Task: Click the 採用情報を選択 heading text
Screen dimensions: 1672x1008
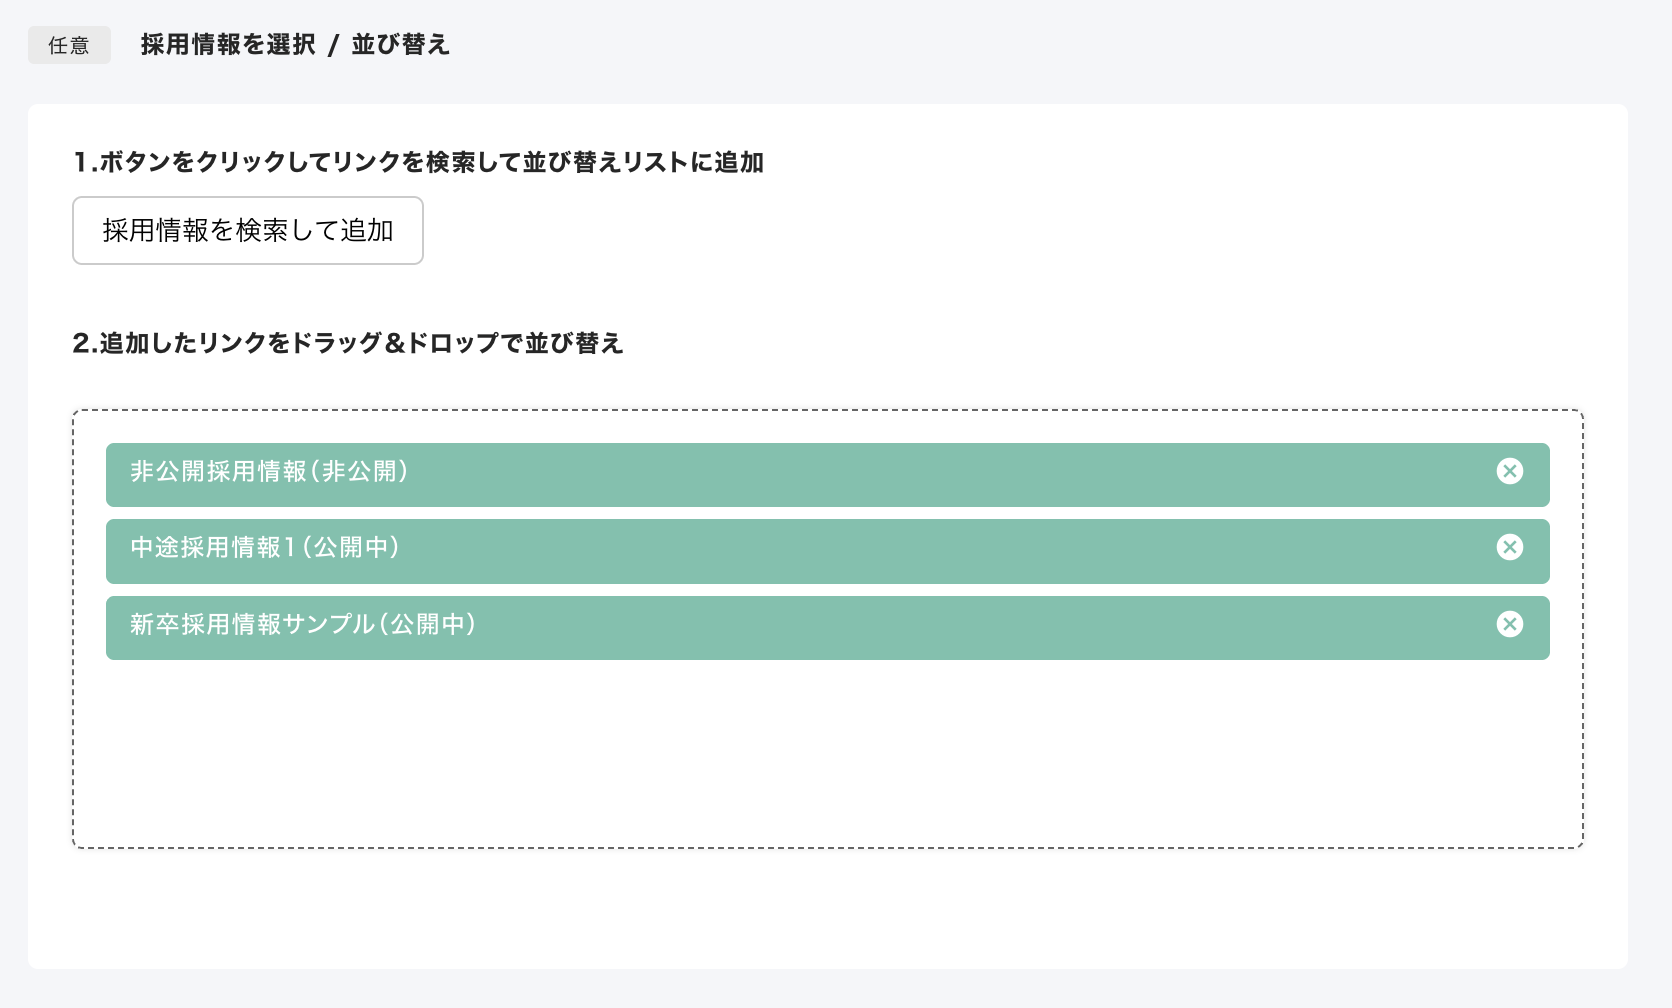Action: tap(228, 45)
